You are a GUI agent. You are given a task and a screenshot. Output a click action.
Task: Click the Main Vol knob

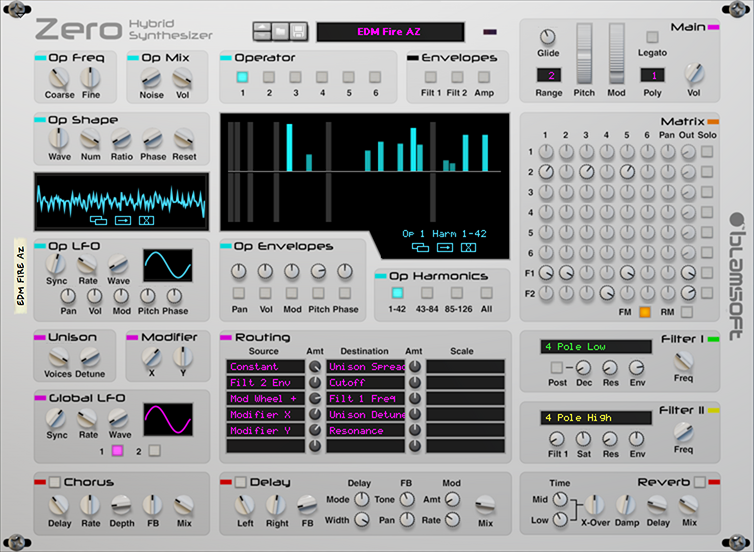click(693, 73)
